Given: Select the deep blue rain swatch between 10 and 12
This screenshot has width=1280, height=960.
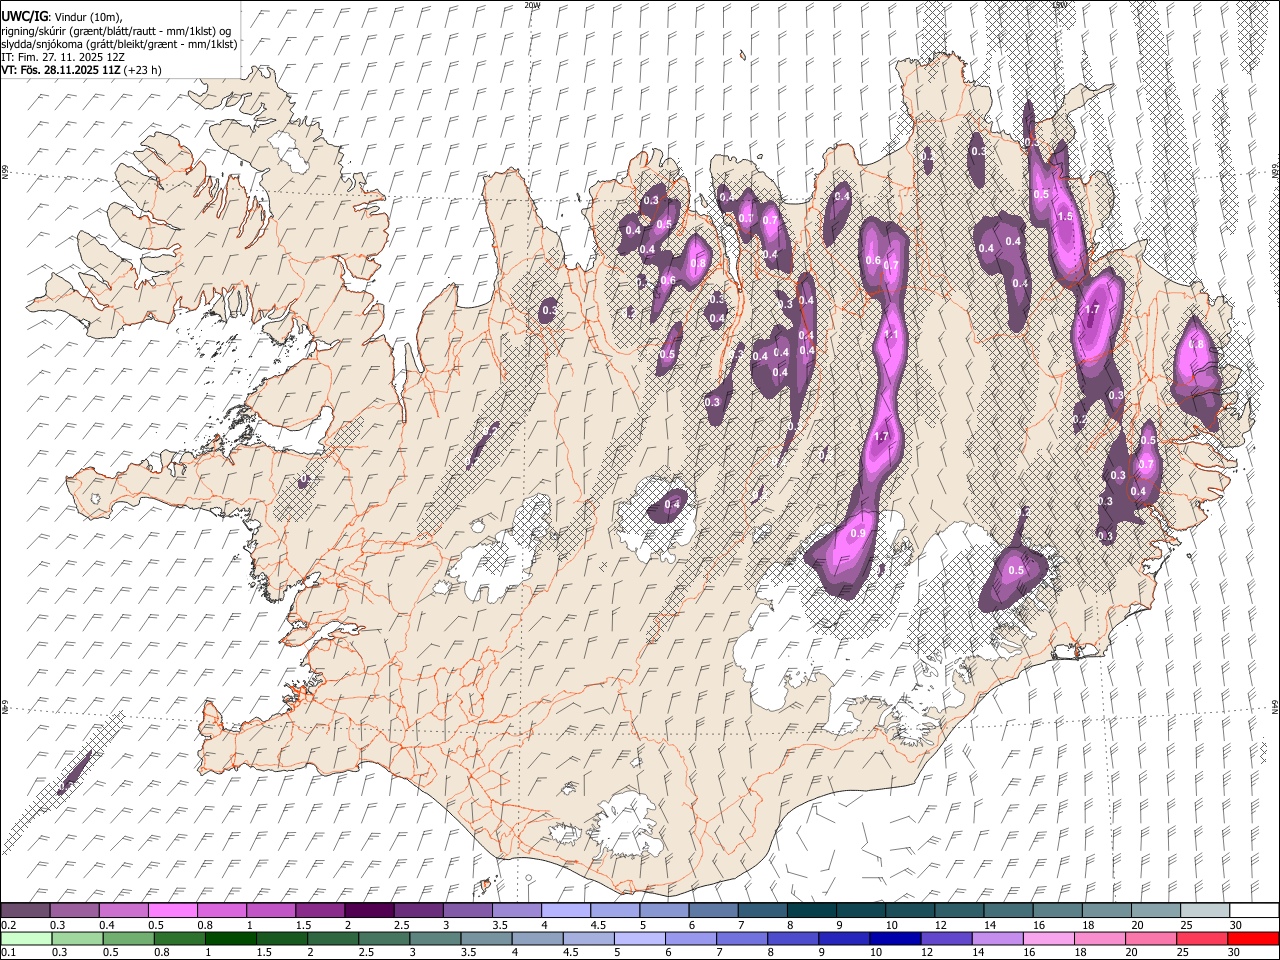Looking at the screenshot, I should click(x=894, y=938).
